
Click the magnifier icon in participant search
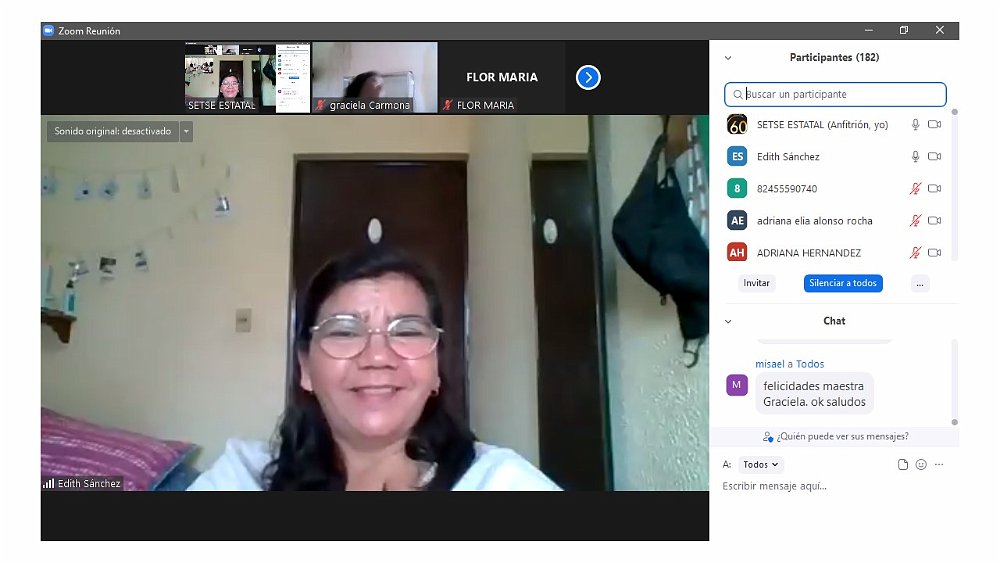coord(738,95)
